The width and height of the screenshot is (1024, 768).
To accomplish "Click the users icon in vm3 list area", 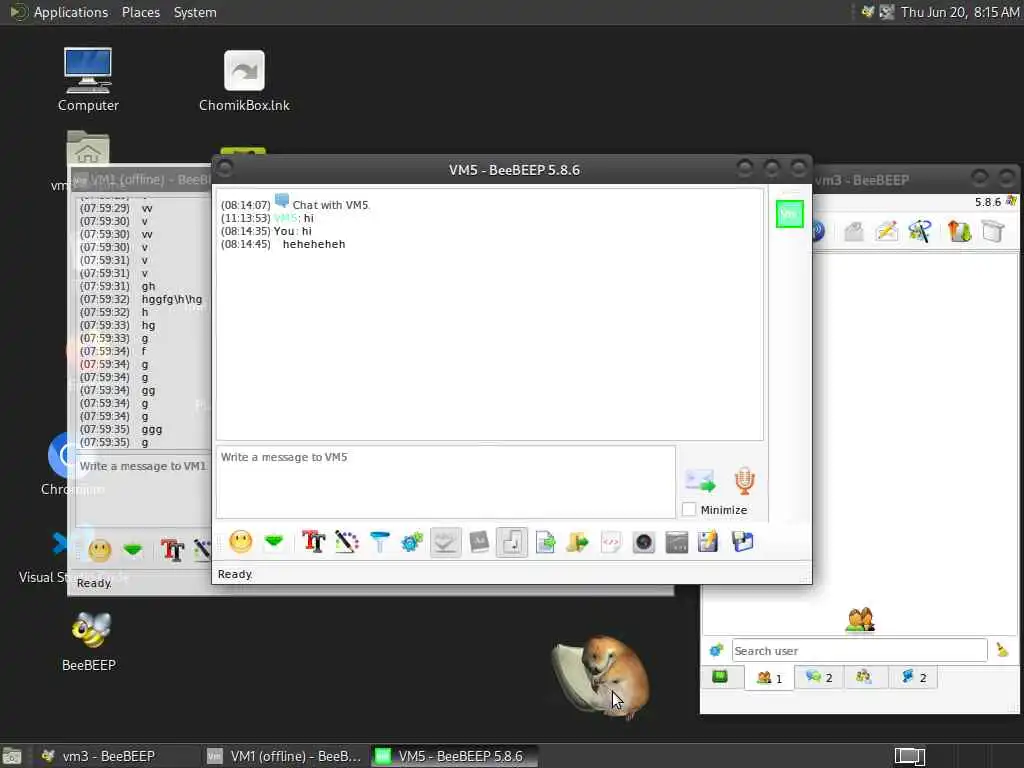I will 860,619.
